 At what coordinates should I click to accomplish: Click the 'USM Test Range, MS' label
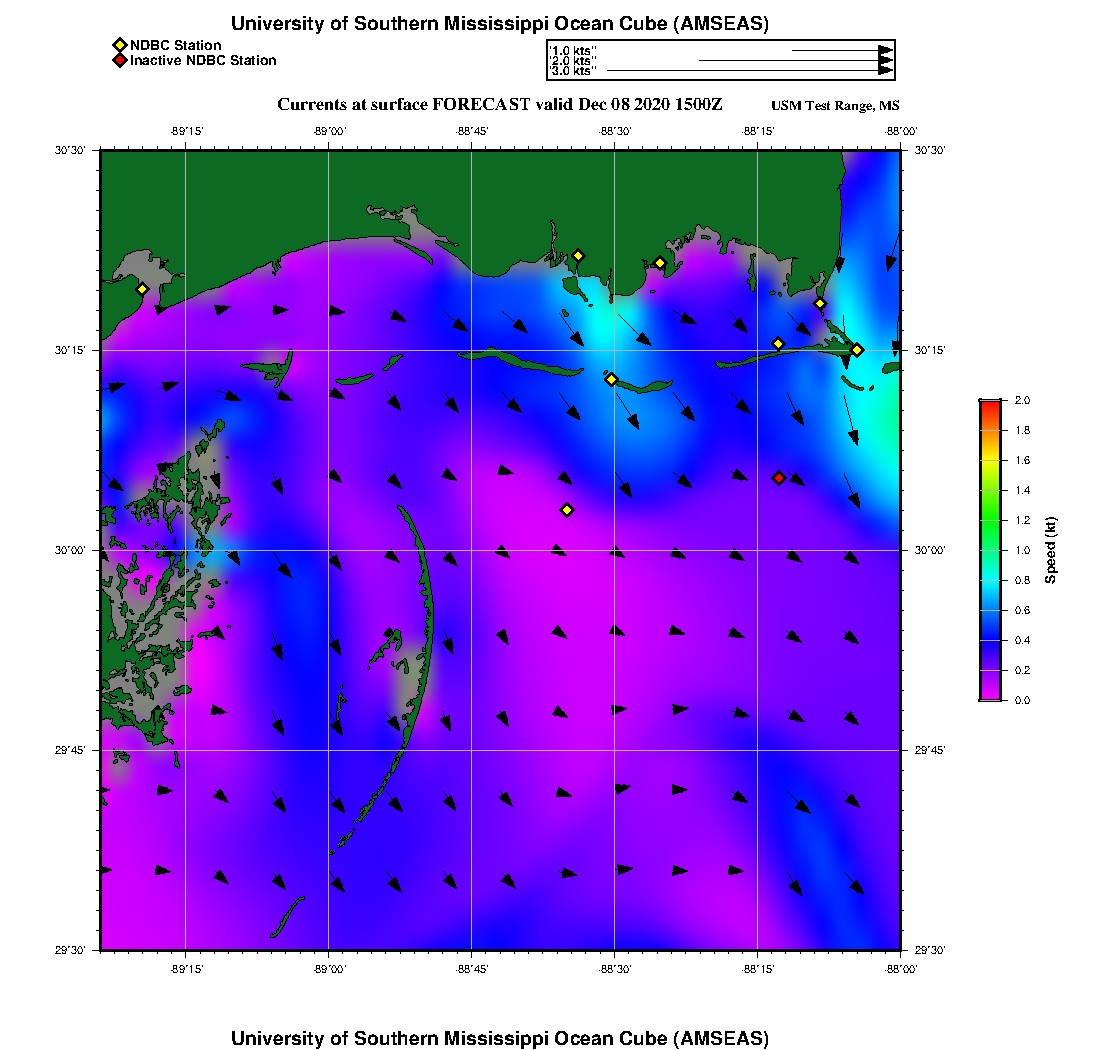pos(835,106)
